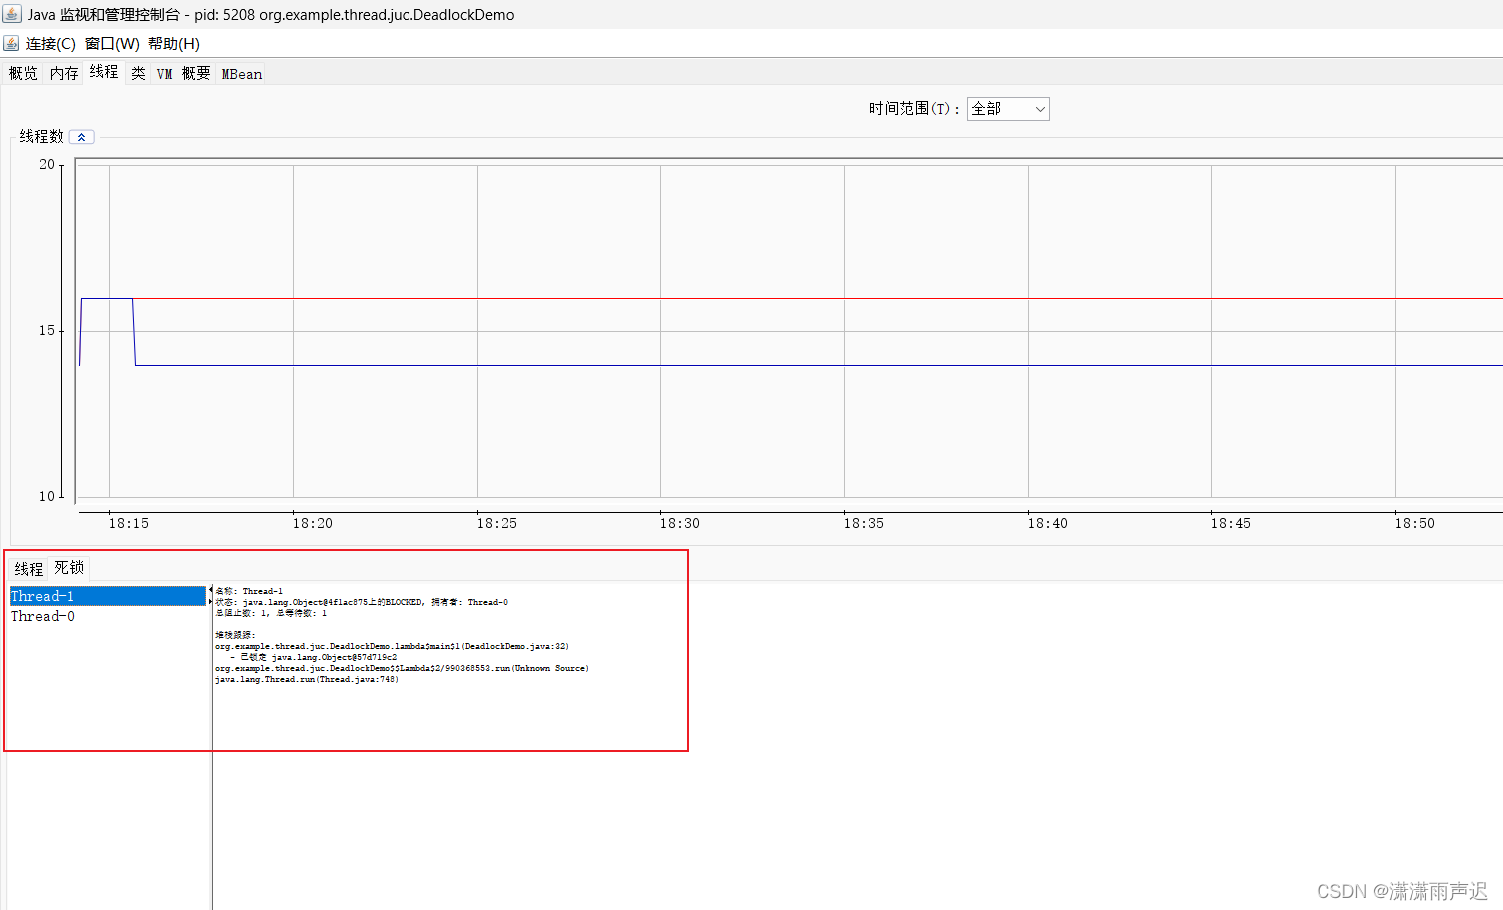
Task: Select the 死锁 sub-tab
Action: 69,568
